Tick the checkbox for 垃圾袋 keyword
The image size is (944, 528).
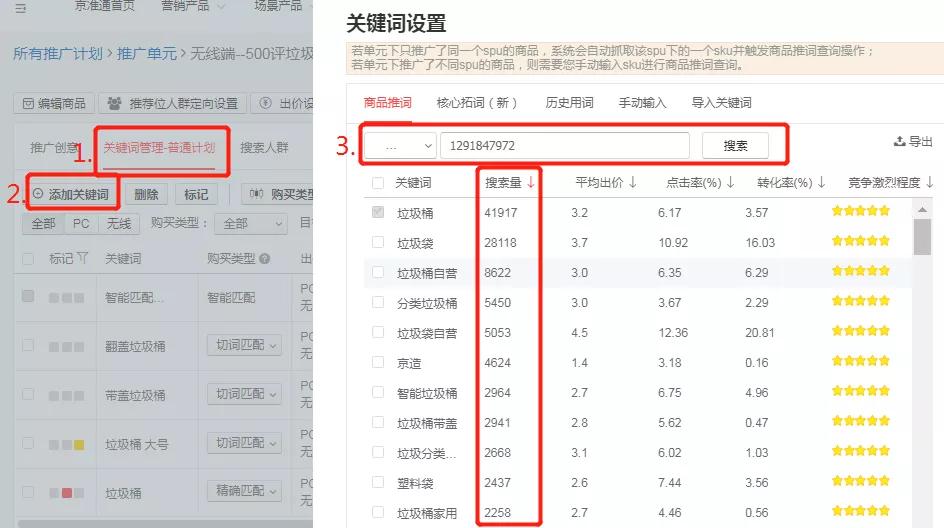coord(378,242)
